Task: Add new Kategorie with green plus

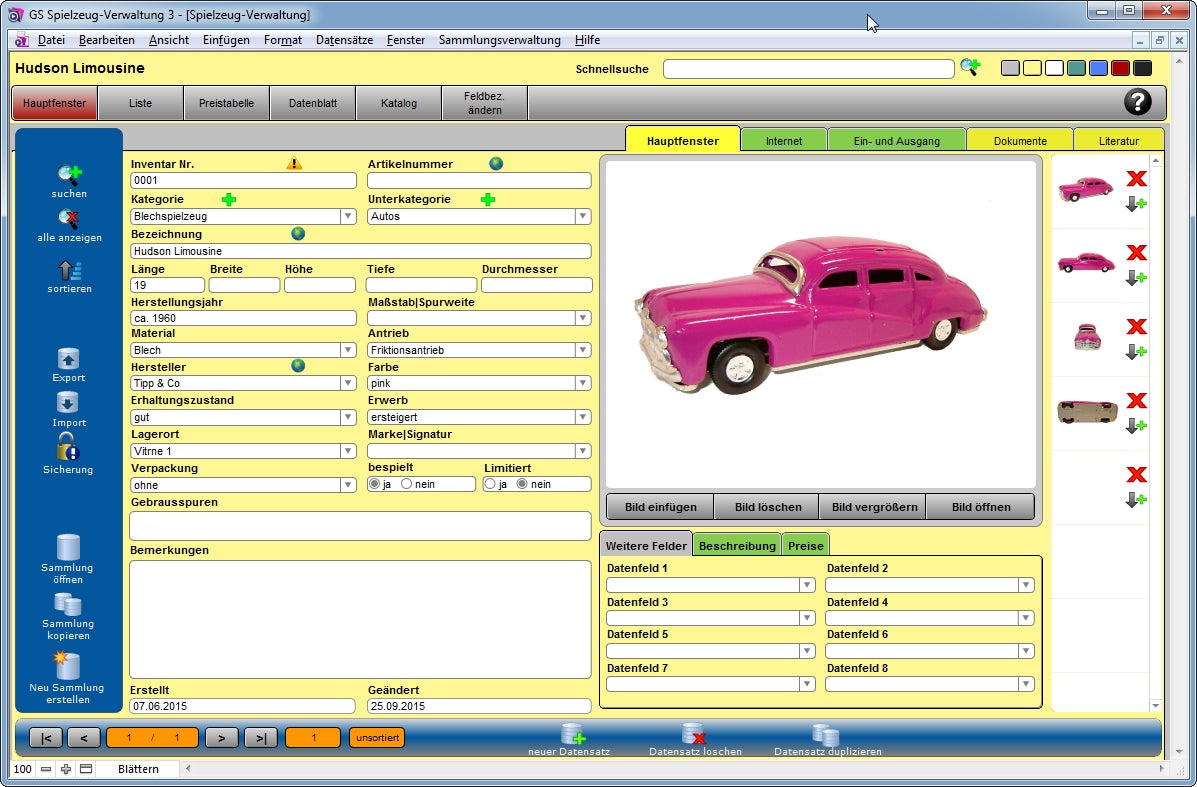Action: click(x=229, y=200)
